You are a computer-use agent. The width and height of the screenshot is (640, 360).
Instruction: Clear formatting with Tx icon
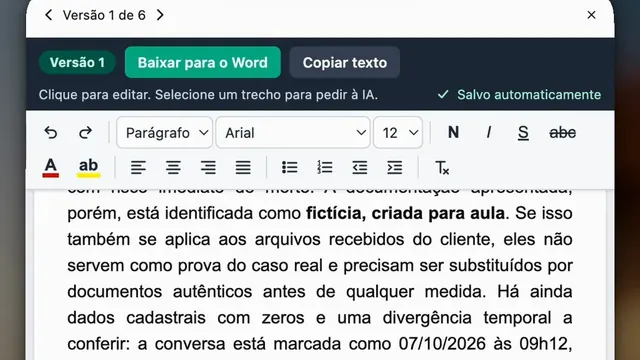point(442,167)
